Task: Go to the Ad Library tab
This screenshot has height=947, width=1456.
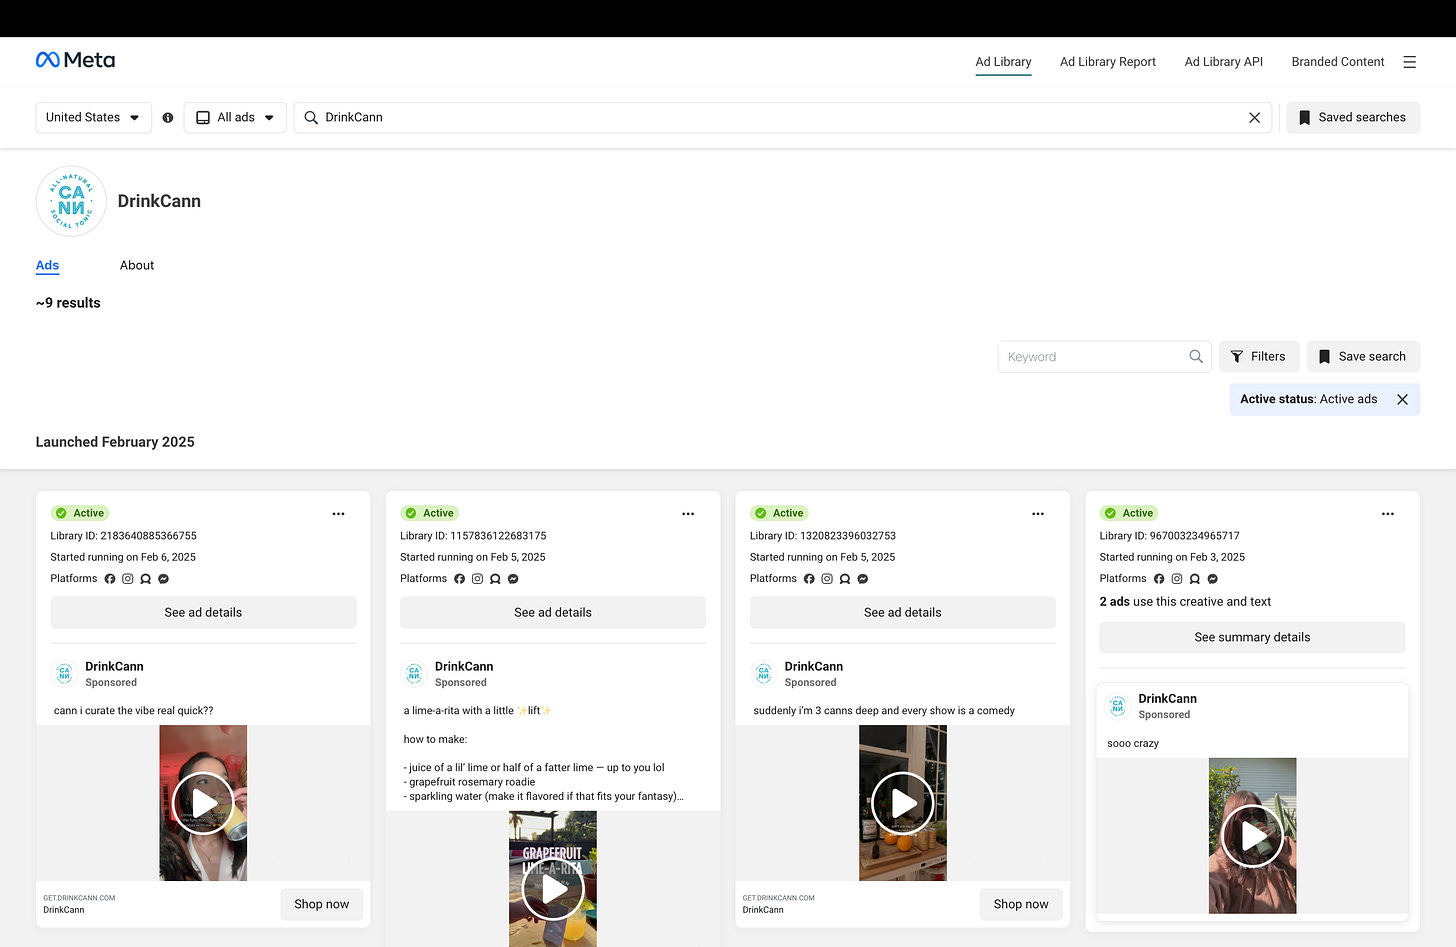Action: pyautogui.click(x=1003, y=62)
